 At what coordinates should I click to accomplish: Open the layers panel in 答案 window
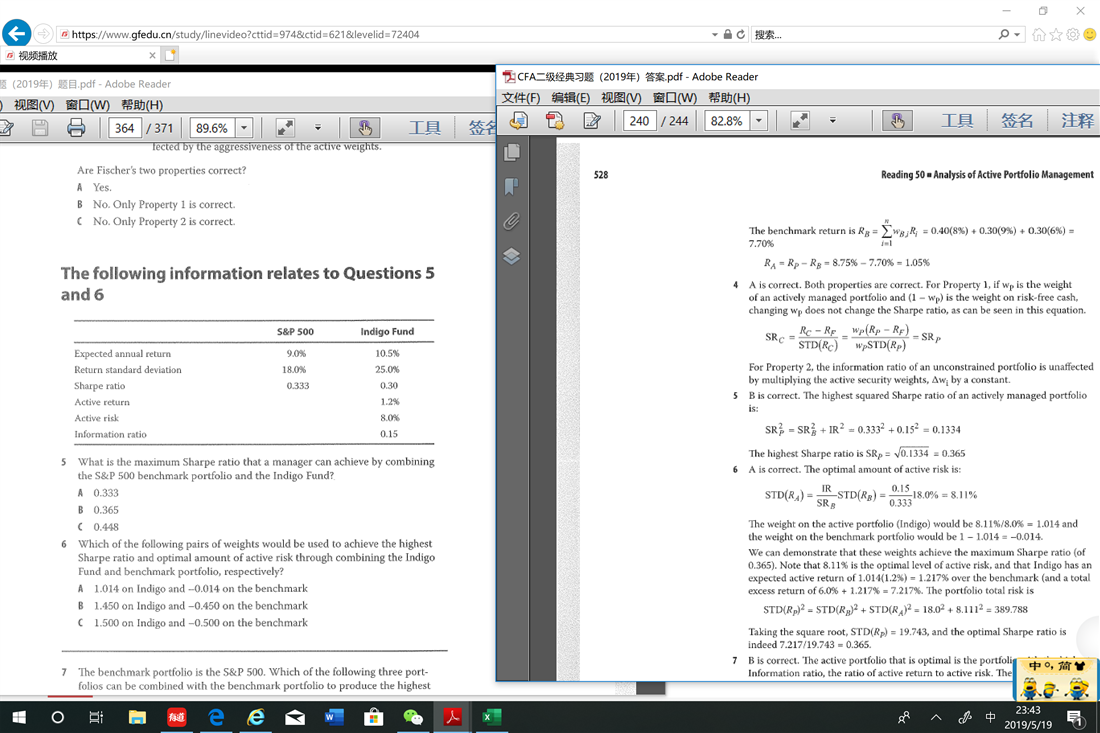coord(511,256)
